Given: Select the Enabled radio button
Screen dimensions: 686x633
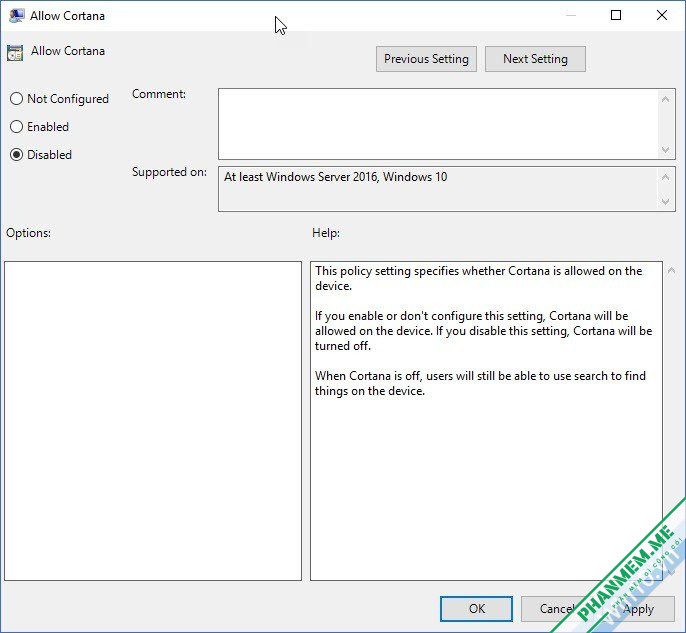Looking at the screenshot, I should 16,126.
